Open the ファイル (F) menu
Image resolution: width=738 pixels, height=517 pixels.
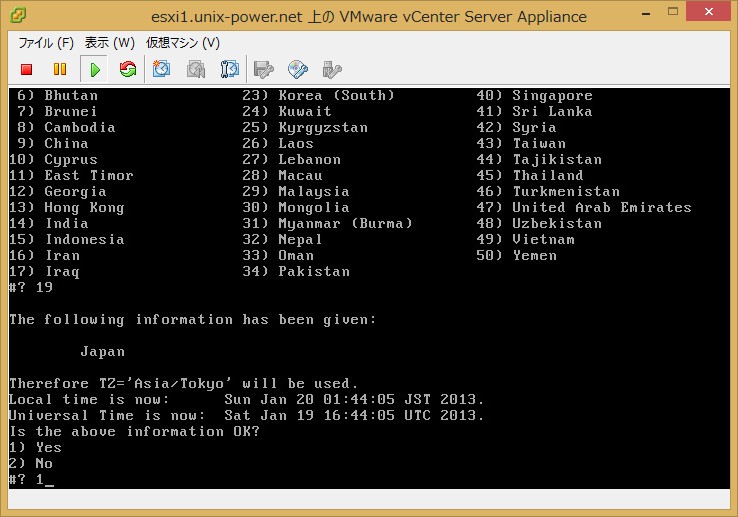click(46, 43)
